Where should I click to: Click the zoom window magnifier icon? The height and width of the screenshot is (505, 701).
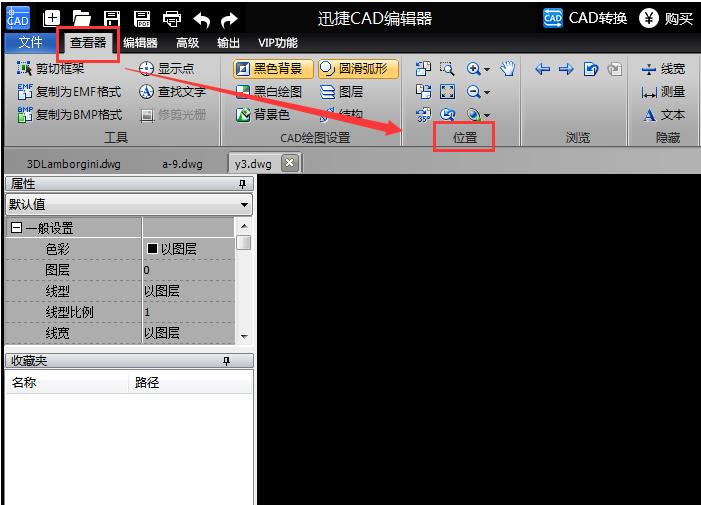pos(447,68)
